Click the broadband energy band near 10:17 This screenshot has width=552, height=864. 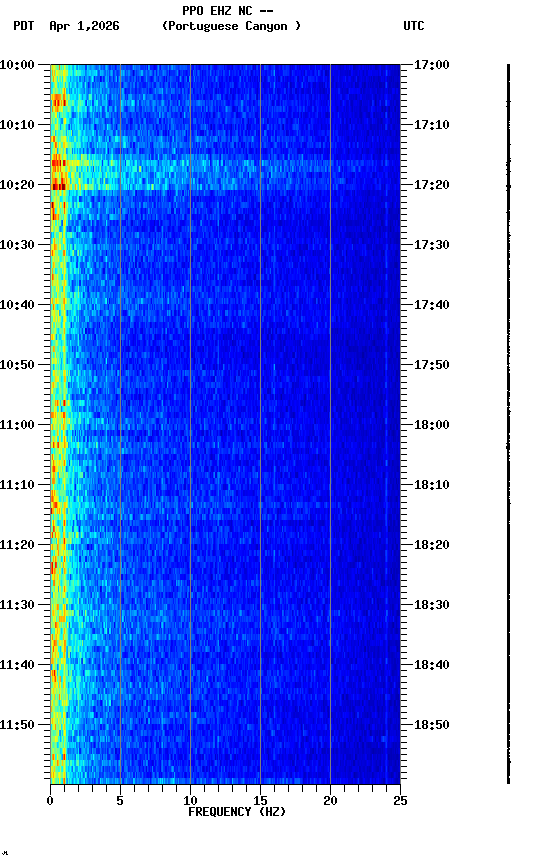(x=225, y=175)
